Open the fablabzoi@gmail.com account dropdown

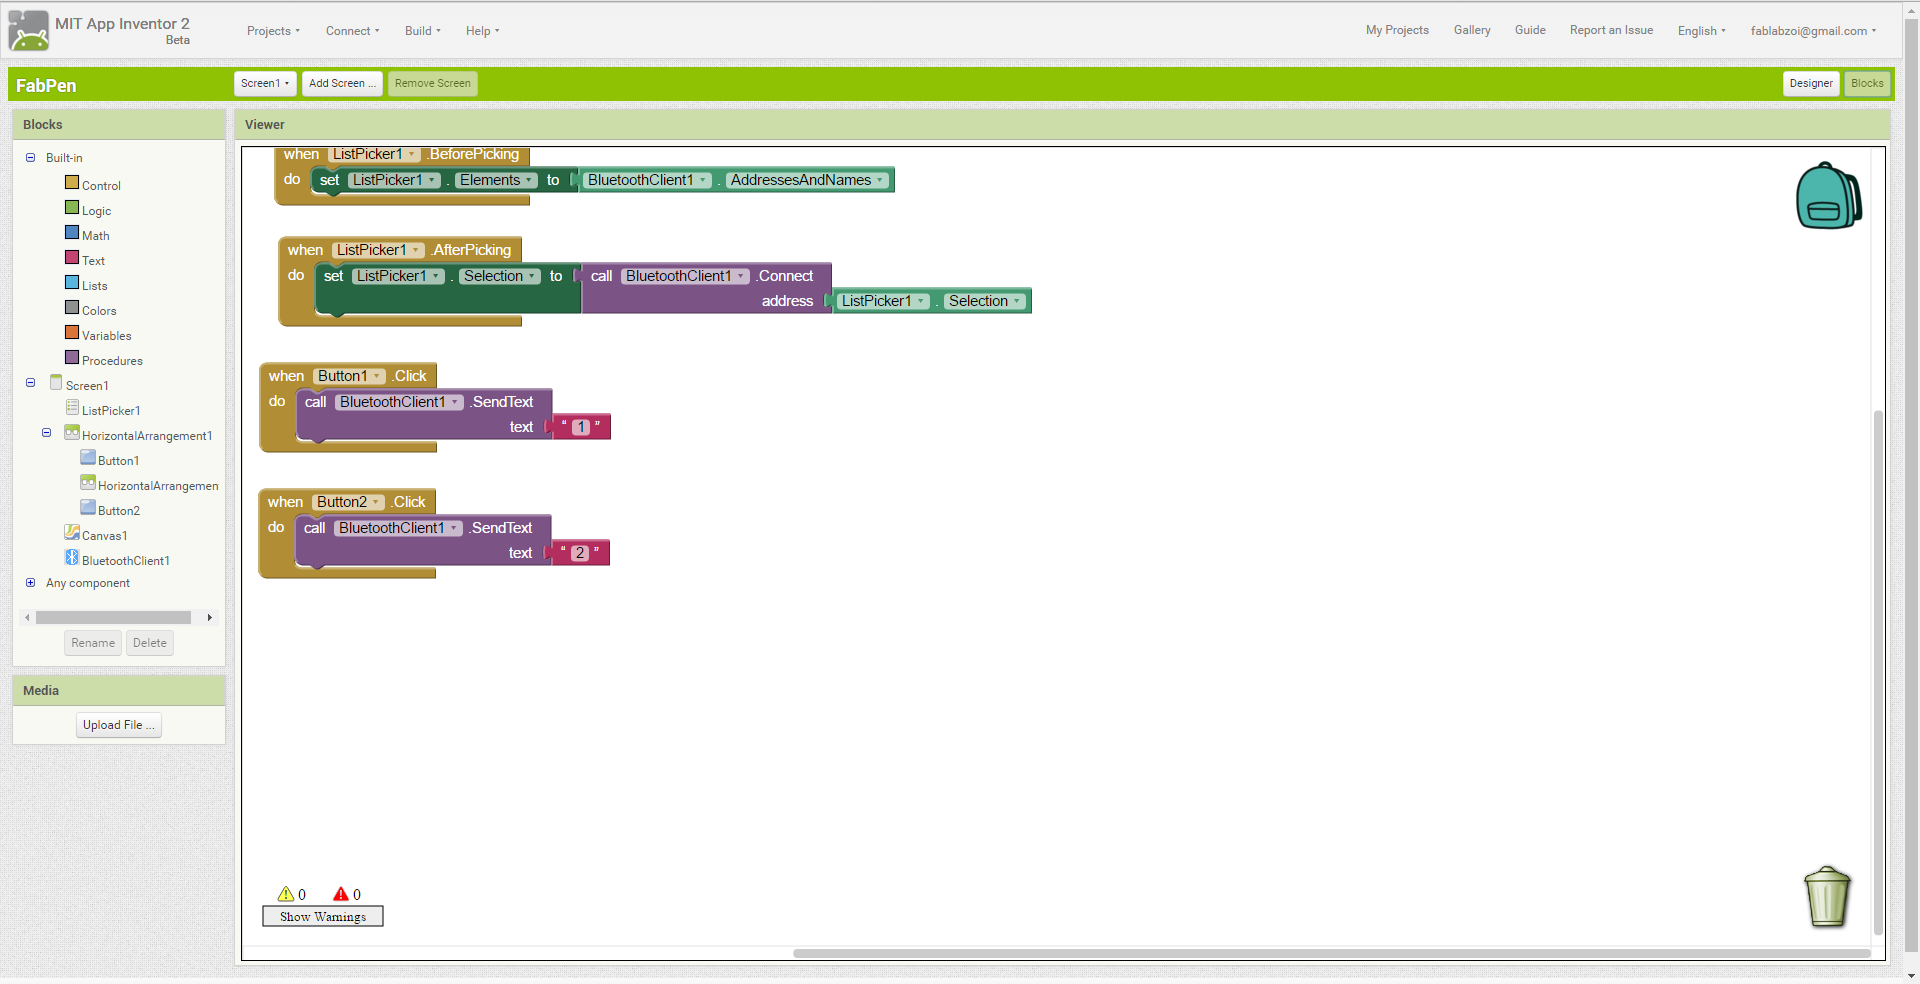point(1813,31)
